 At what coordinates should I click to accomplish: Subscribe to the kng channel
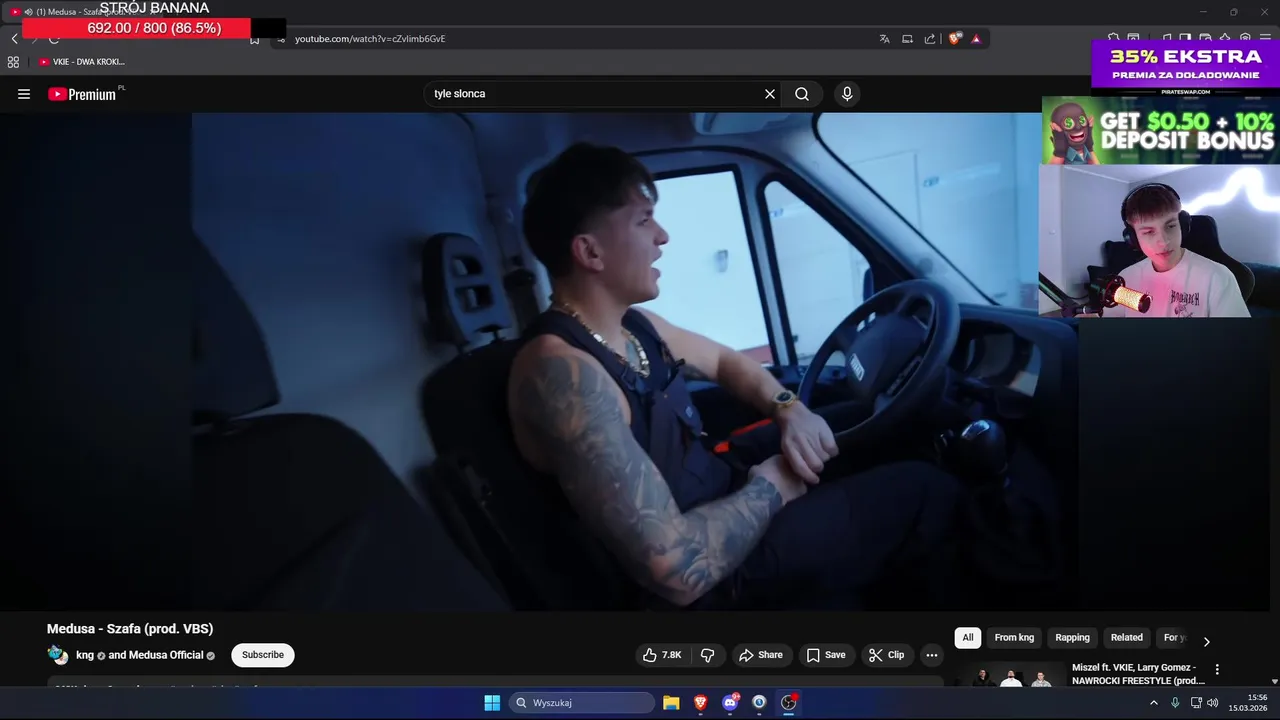click(263, 655)
